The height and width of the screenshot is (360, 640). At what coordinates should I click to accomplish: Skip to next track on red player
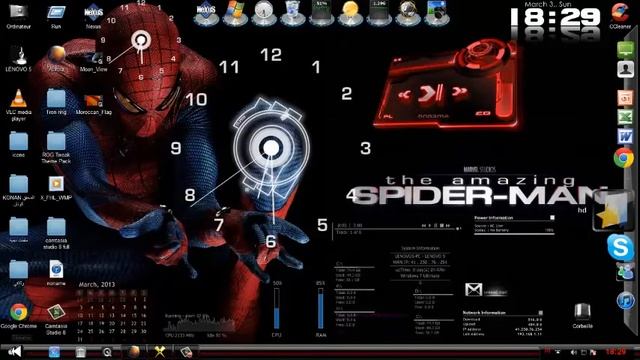point(460,92)
